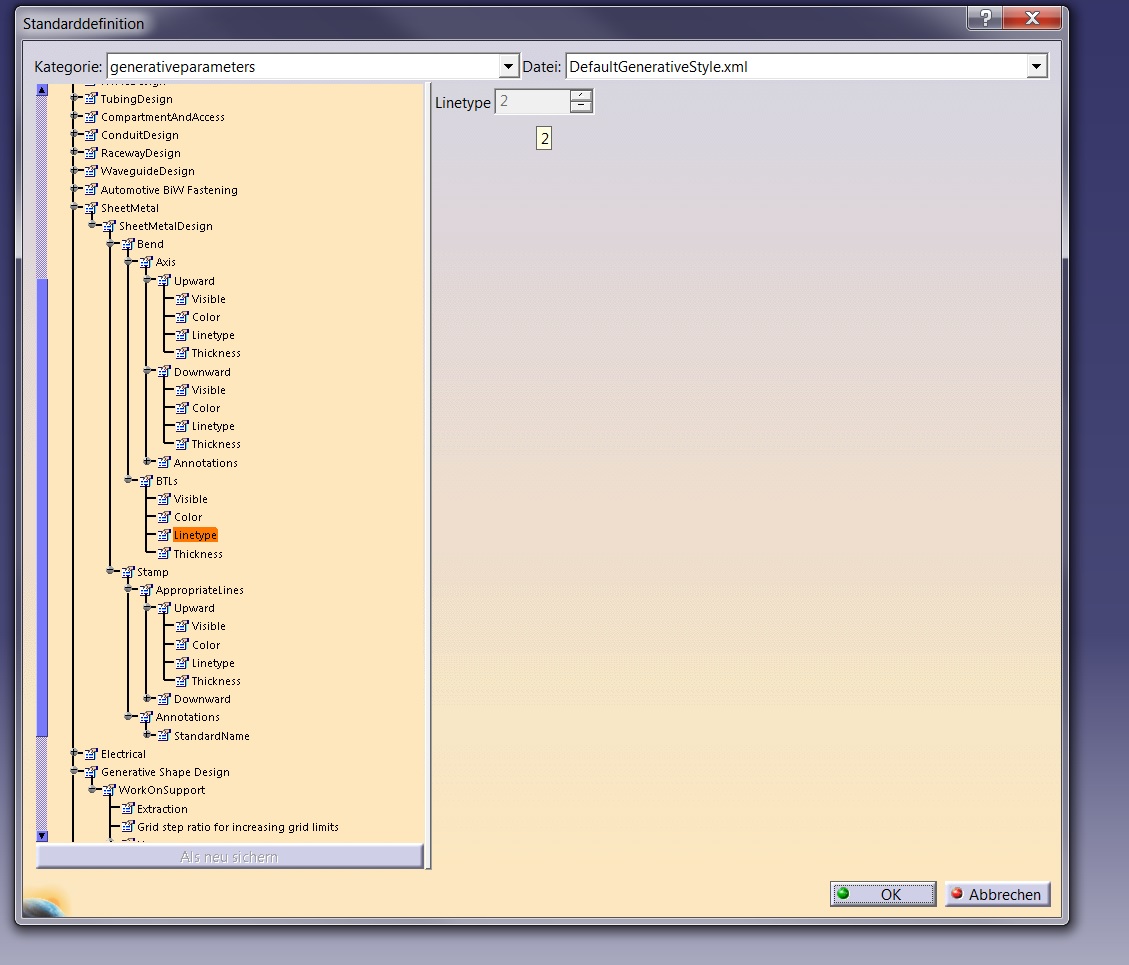Click the BTLs node icon
Screen dimensions: 1129x965
point(145,481)
